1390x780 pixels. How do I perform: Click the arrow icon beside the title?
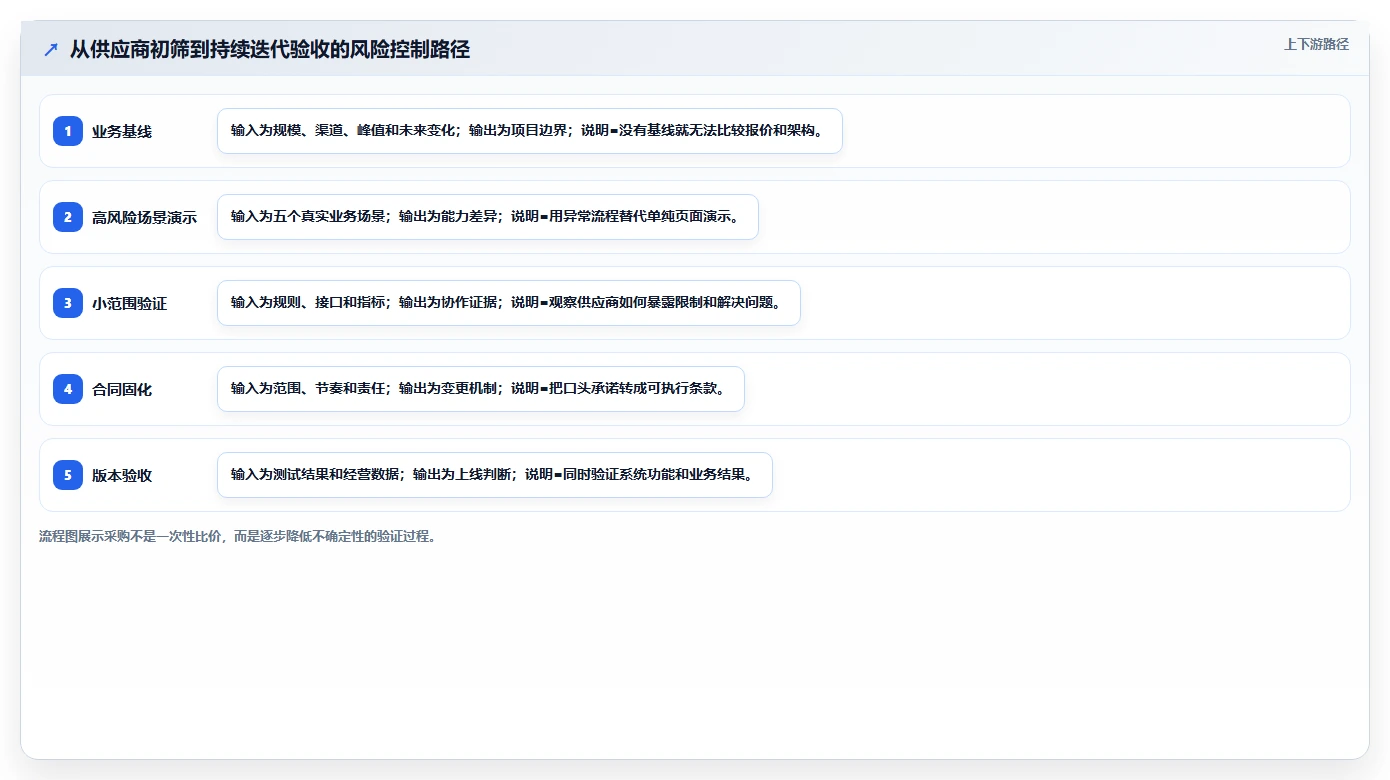pos(51,49)
